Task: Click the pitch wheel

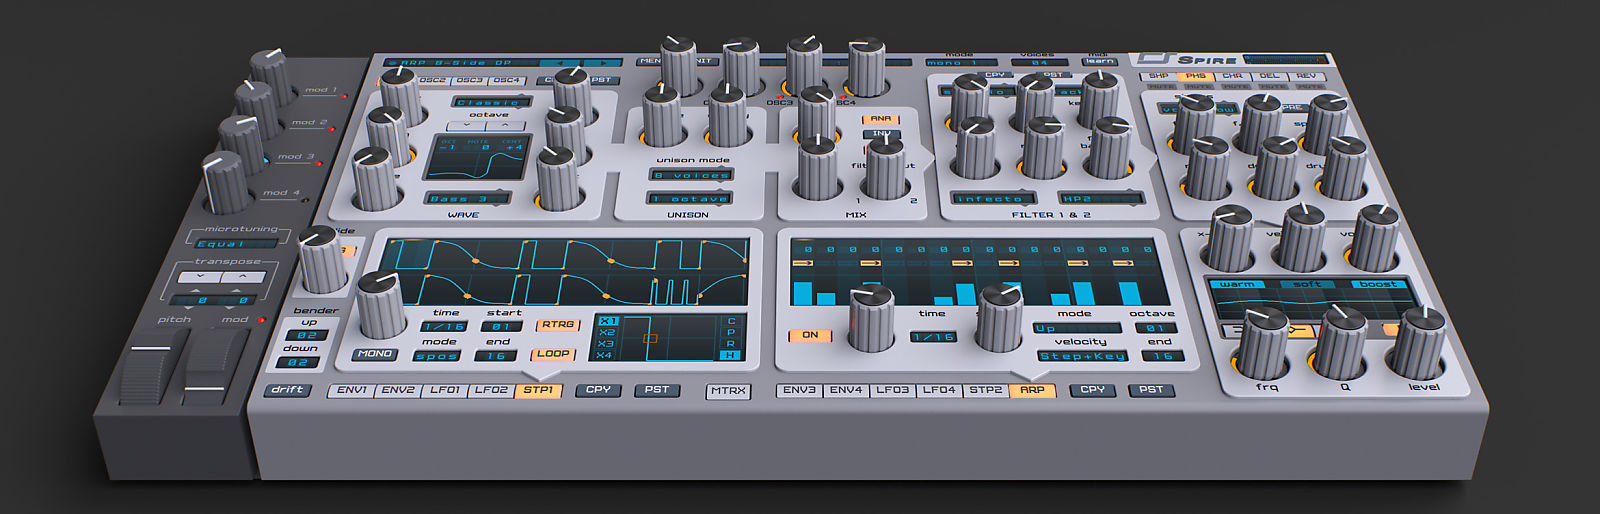Action: point(151,367)
